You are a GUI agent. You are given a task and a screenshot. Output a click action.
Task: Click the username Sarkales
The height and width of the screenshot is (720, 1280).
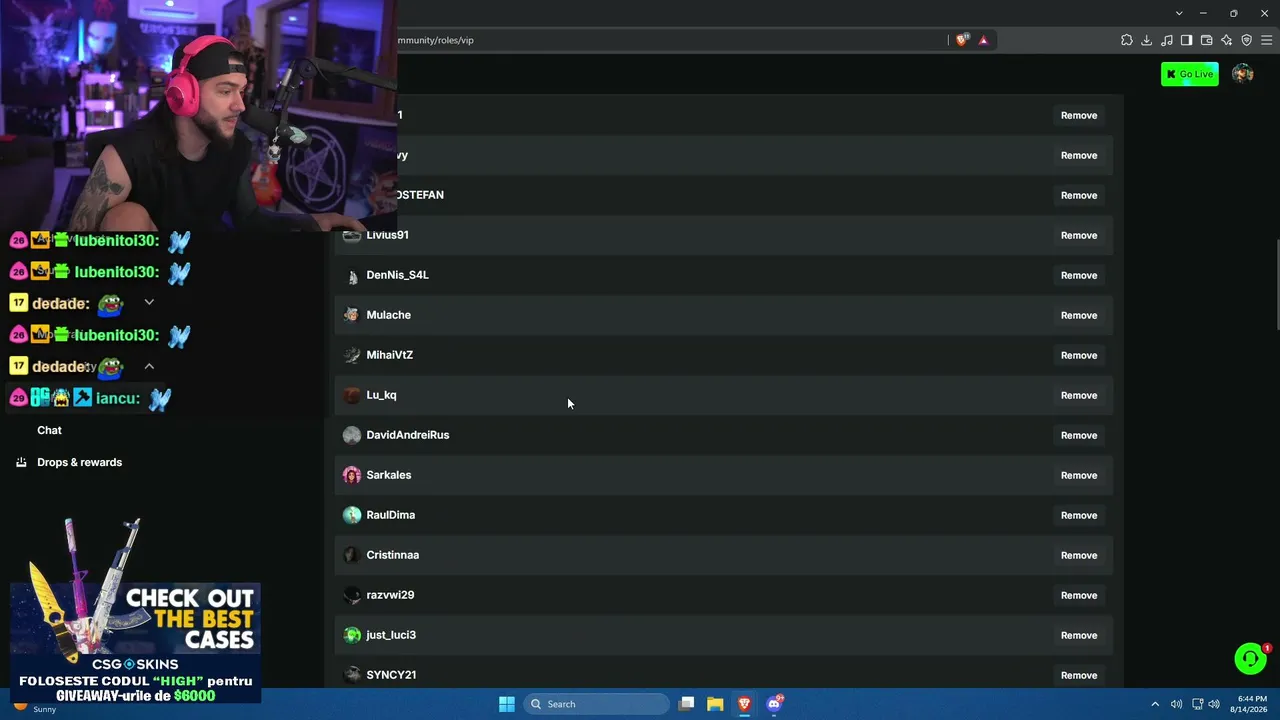click(x=389, y=475)
